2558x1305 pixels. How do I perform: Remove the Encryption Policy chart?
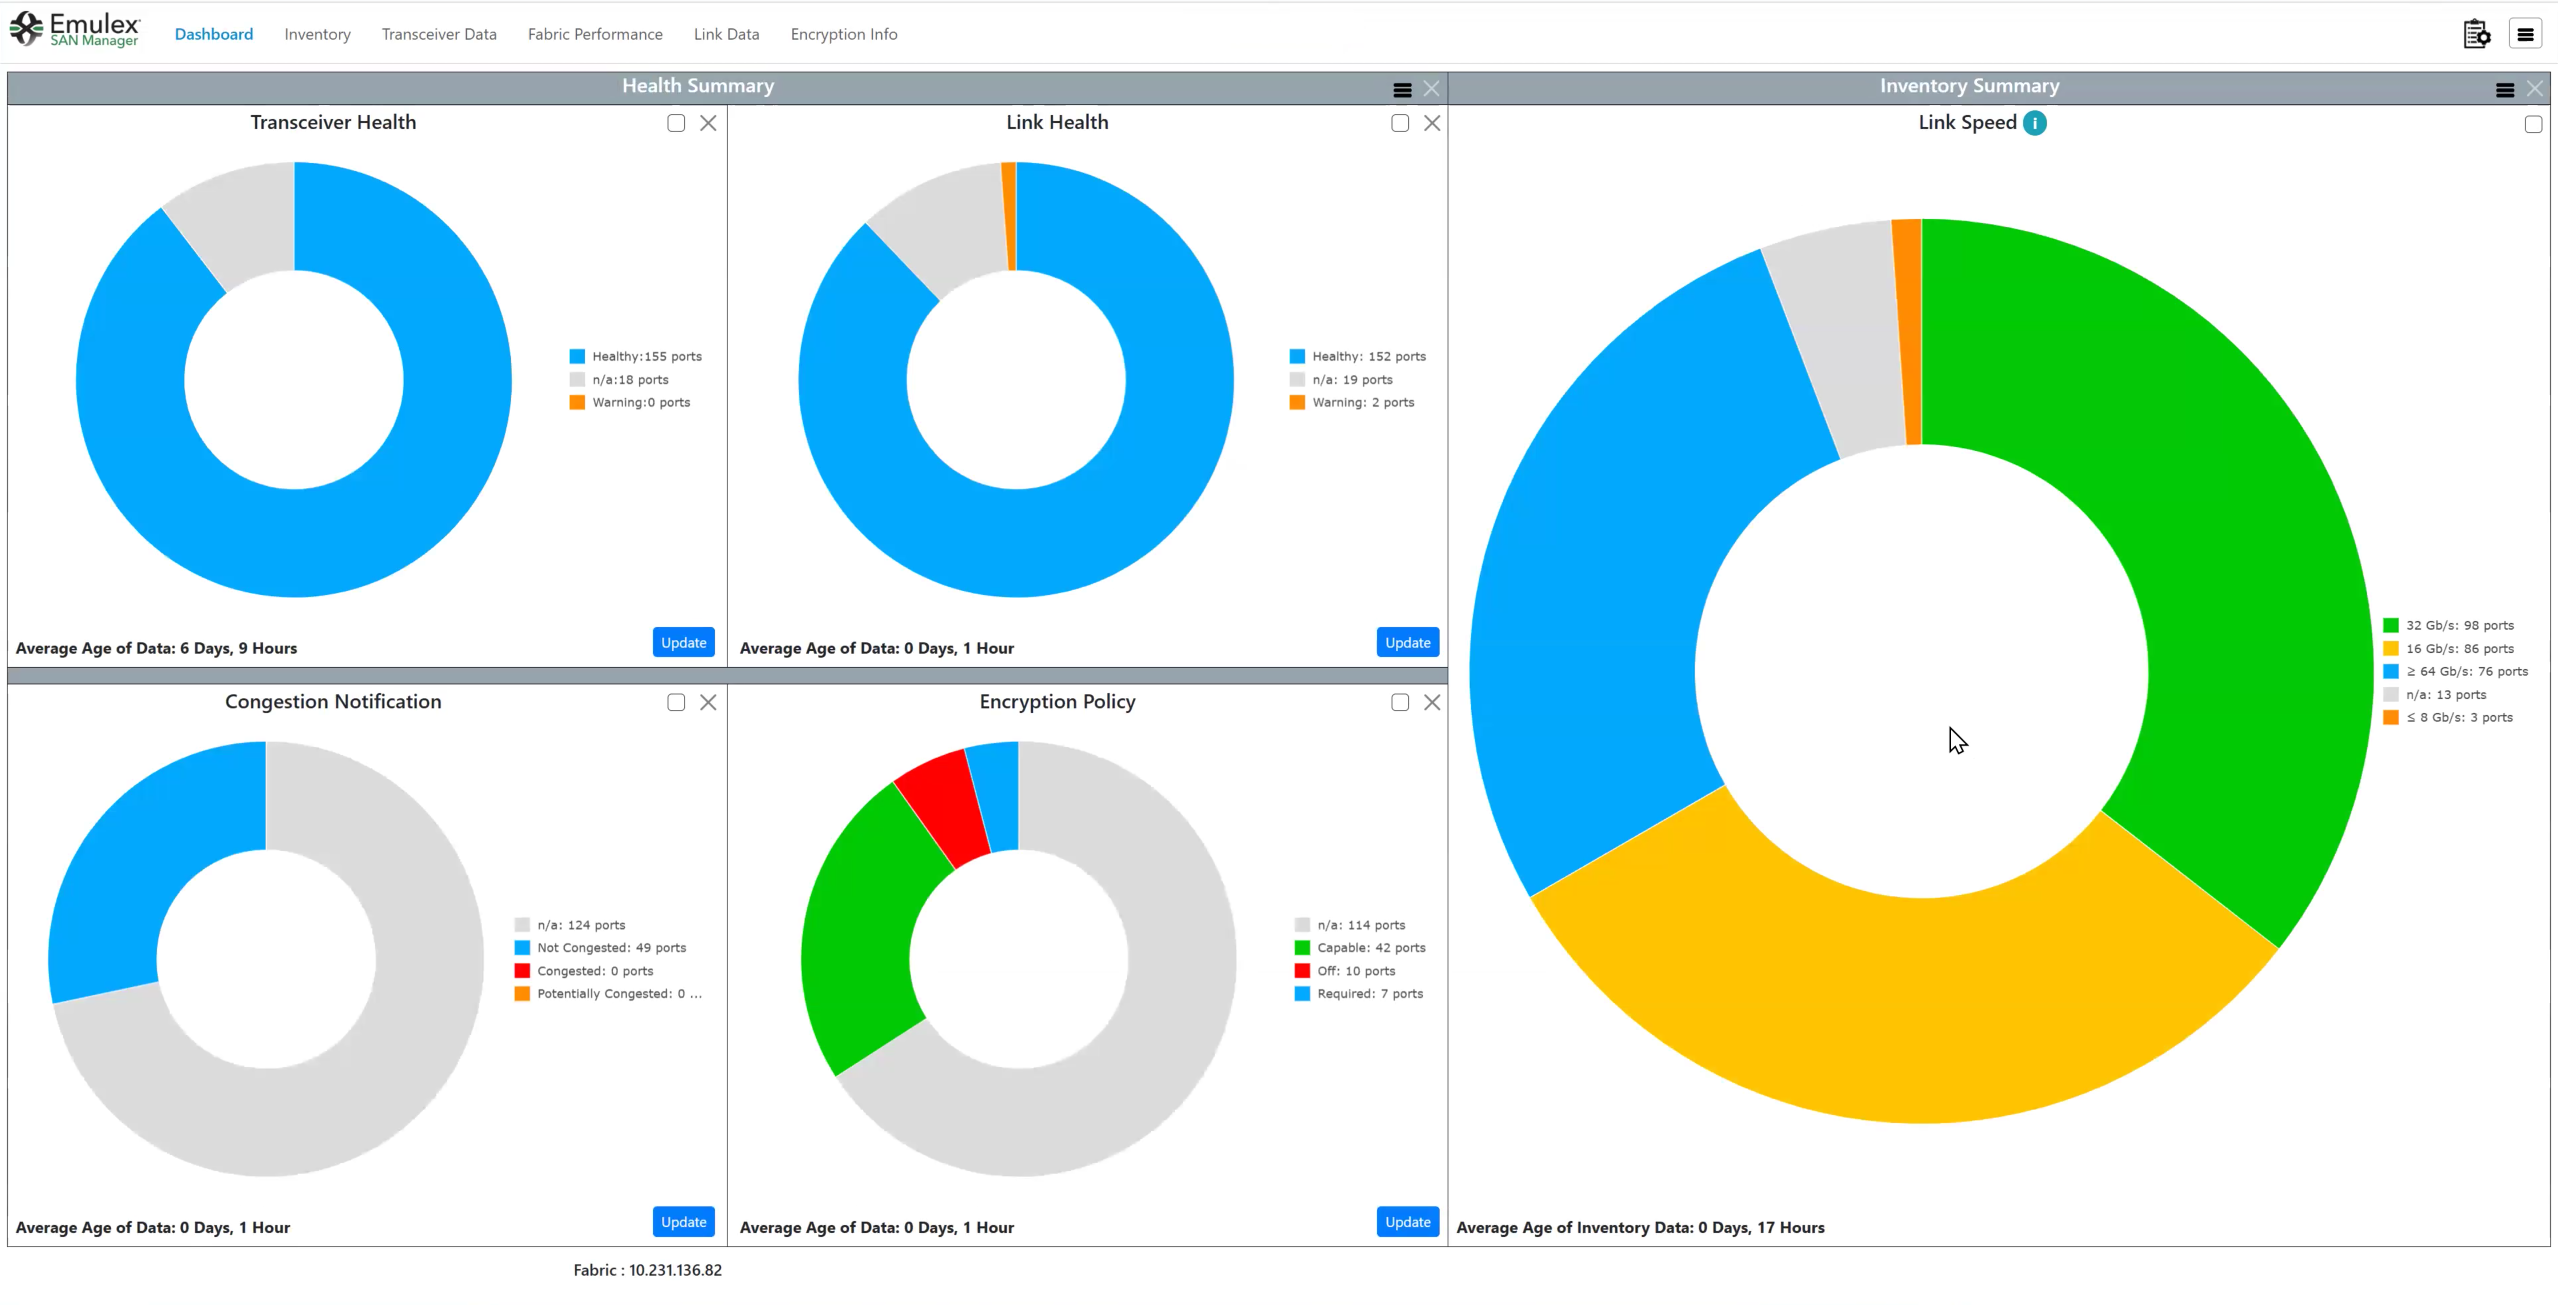click(x=1432, y=702)
